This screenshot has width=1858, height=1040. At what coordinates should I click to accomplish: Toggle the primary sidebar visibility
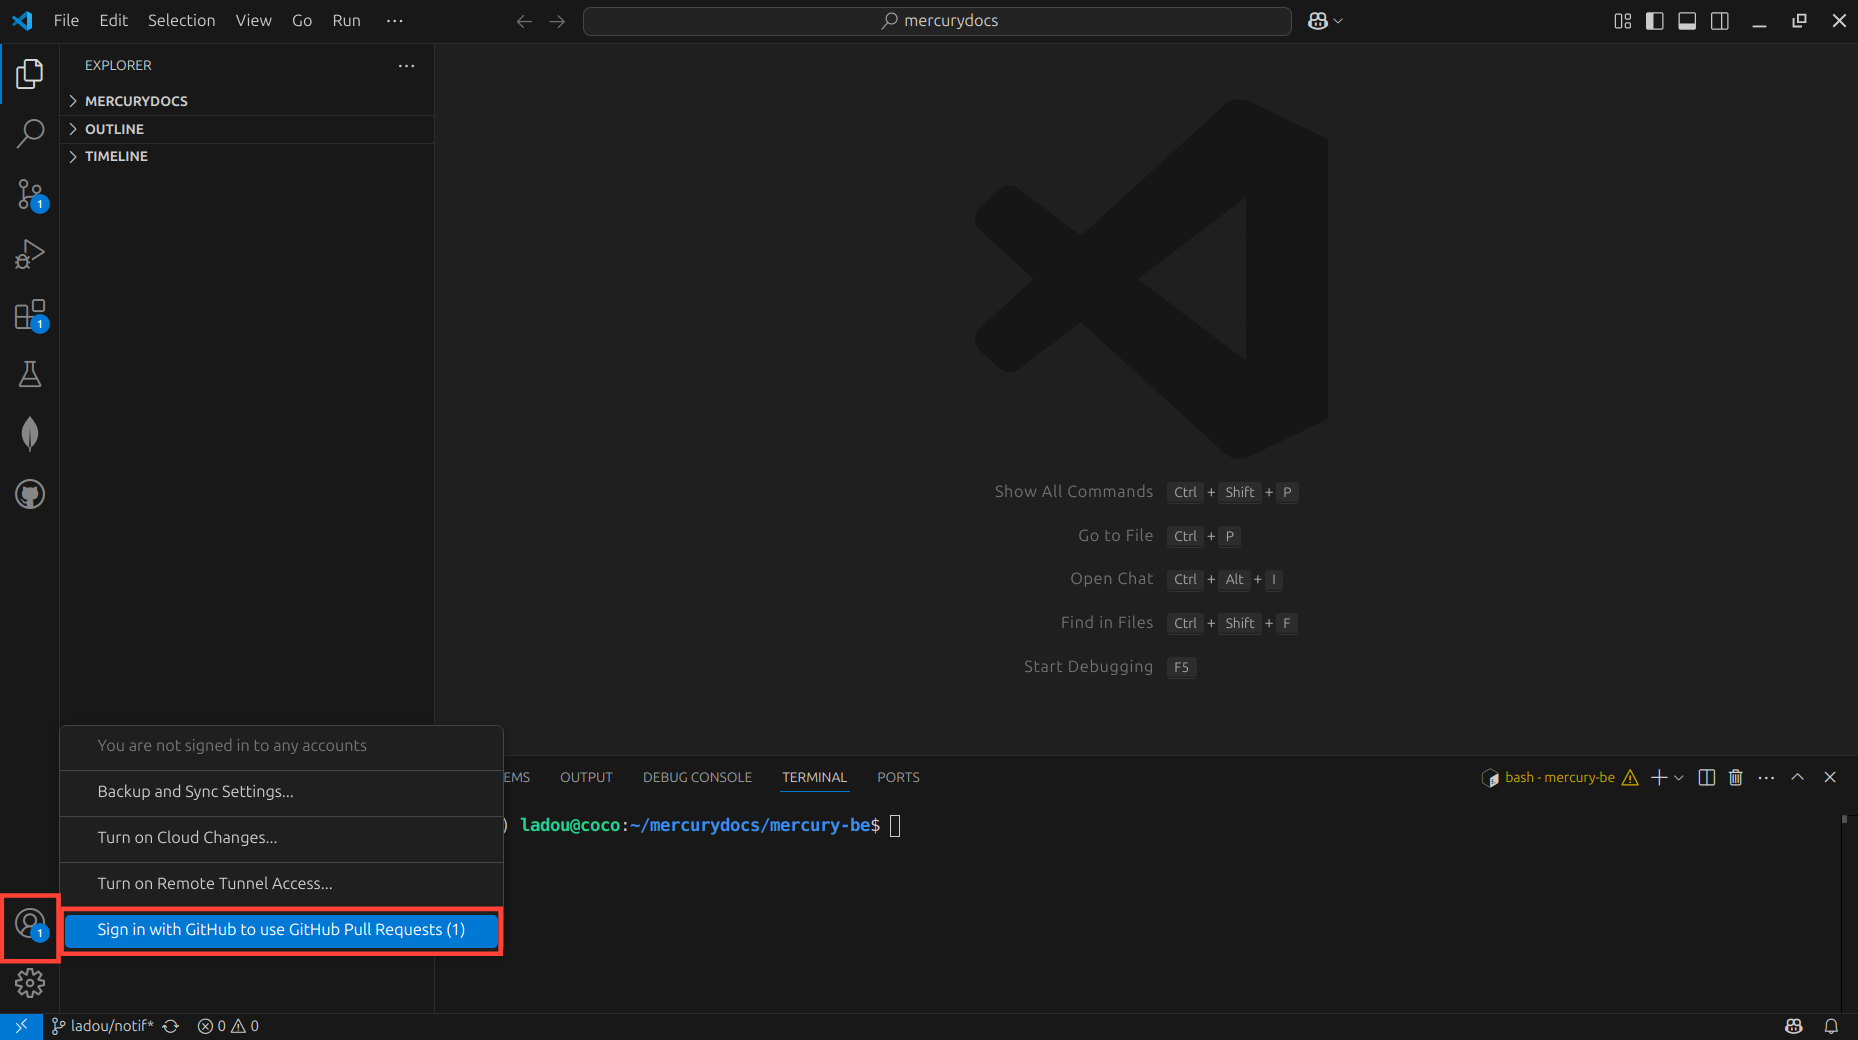tap(1654, 20)
